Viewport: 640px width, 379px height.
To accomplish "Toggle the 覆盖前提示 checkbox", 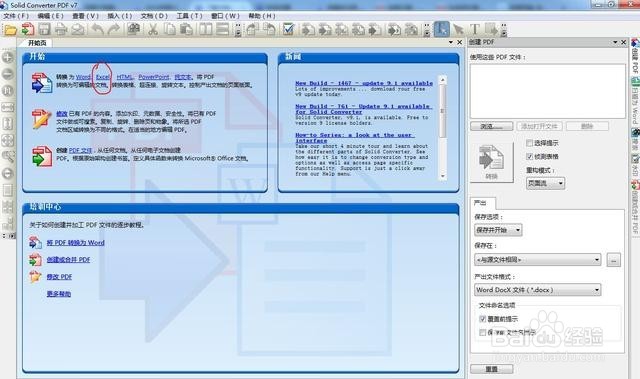I will point(482,319).
